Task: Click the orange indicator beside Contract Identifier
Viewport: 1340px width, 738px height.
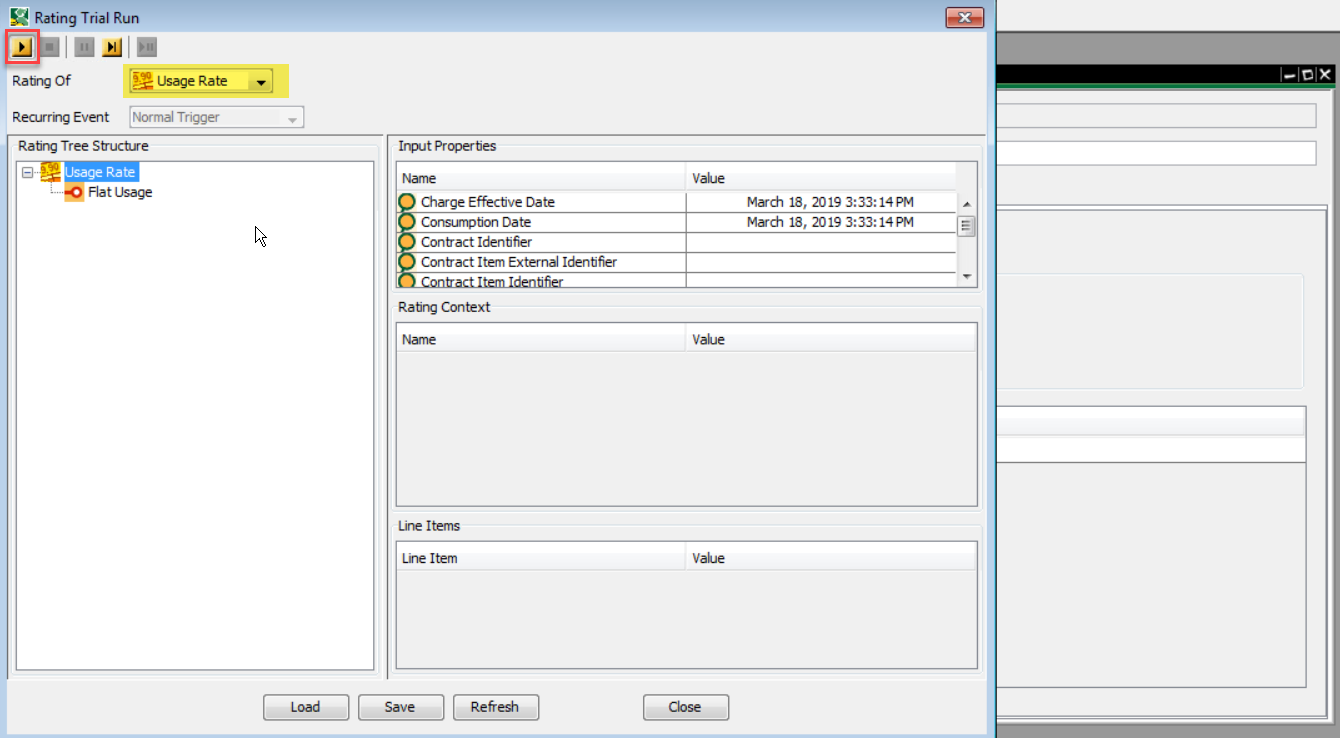Action: [406, 241]
